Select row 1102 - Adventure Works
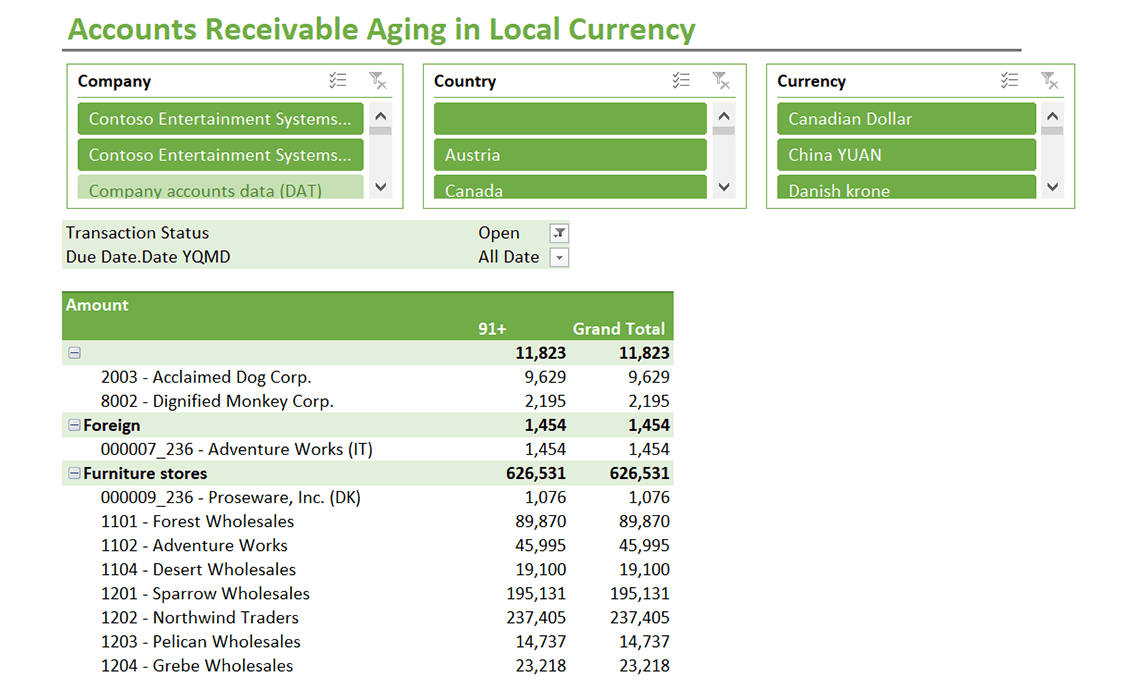This screenshot has height=687, width=1140. point(367,545)
